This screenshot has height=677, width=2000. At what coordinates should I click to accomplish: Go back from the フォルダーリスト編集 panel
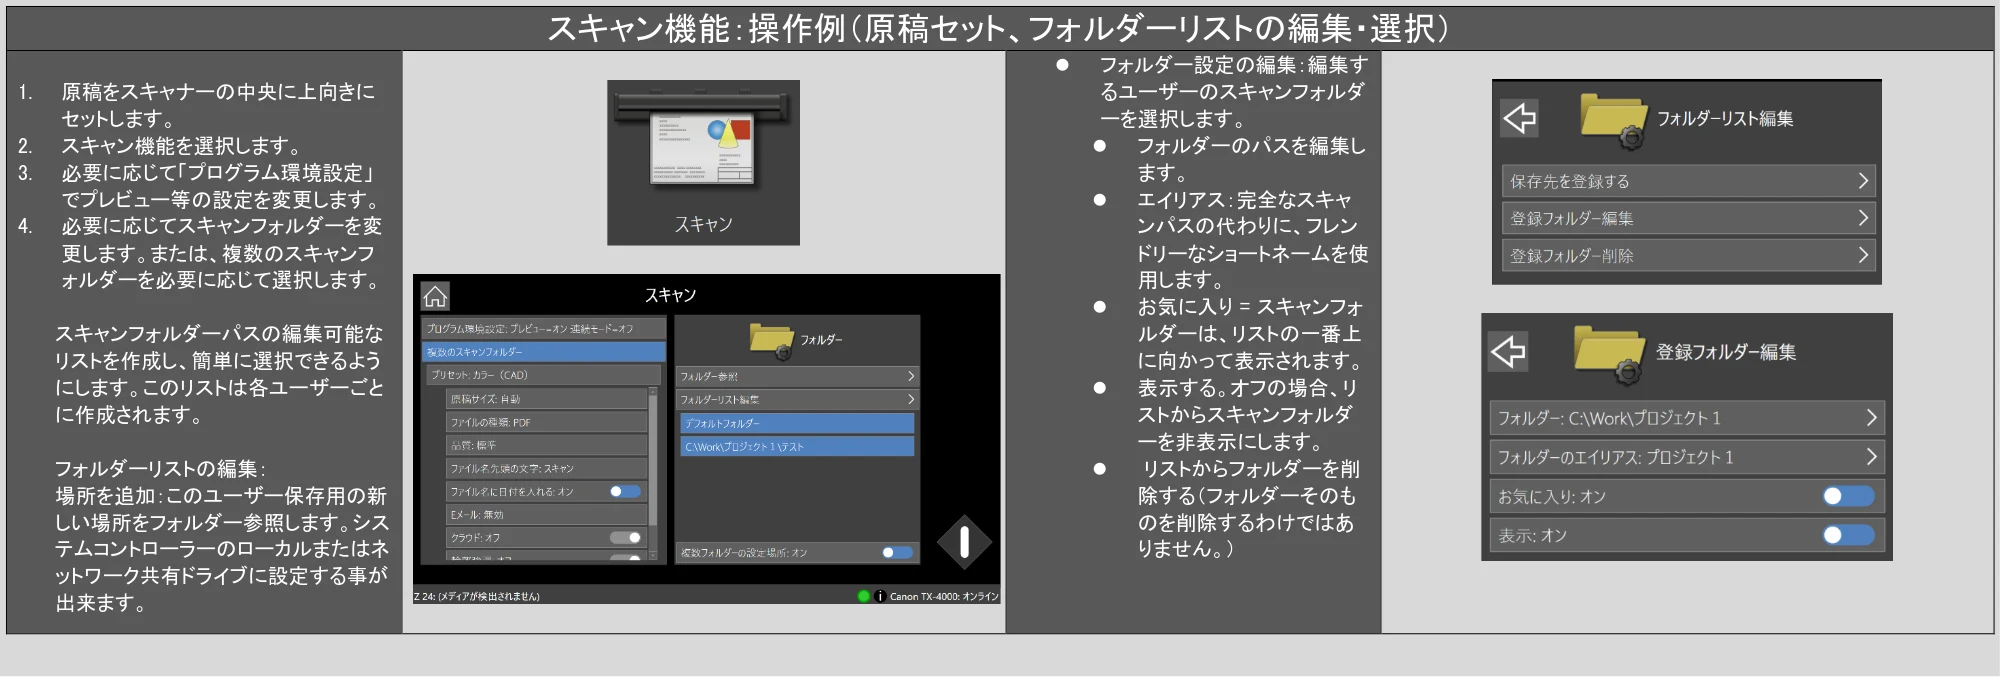pos(1519,118)
